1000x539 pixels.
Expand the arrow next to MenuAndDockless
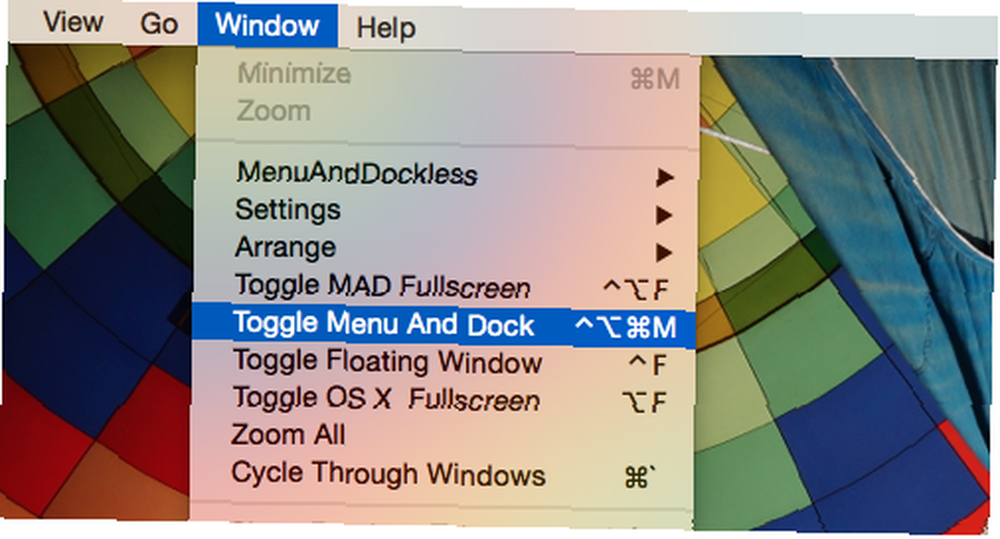click(x=665, y=177)
